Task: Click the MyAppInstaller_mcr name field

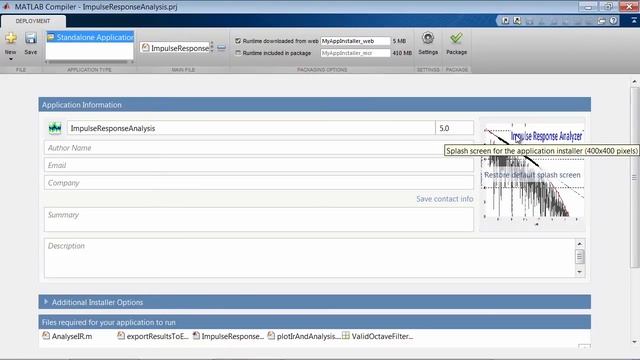Action: click(x=355, y=53)
